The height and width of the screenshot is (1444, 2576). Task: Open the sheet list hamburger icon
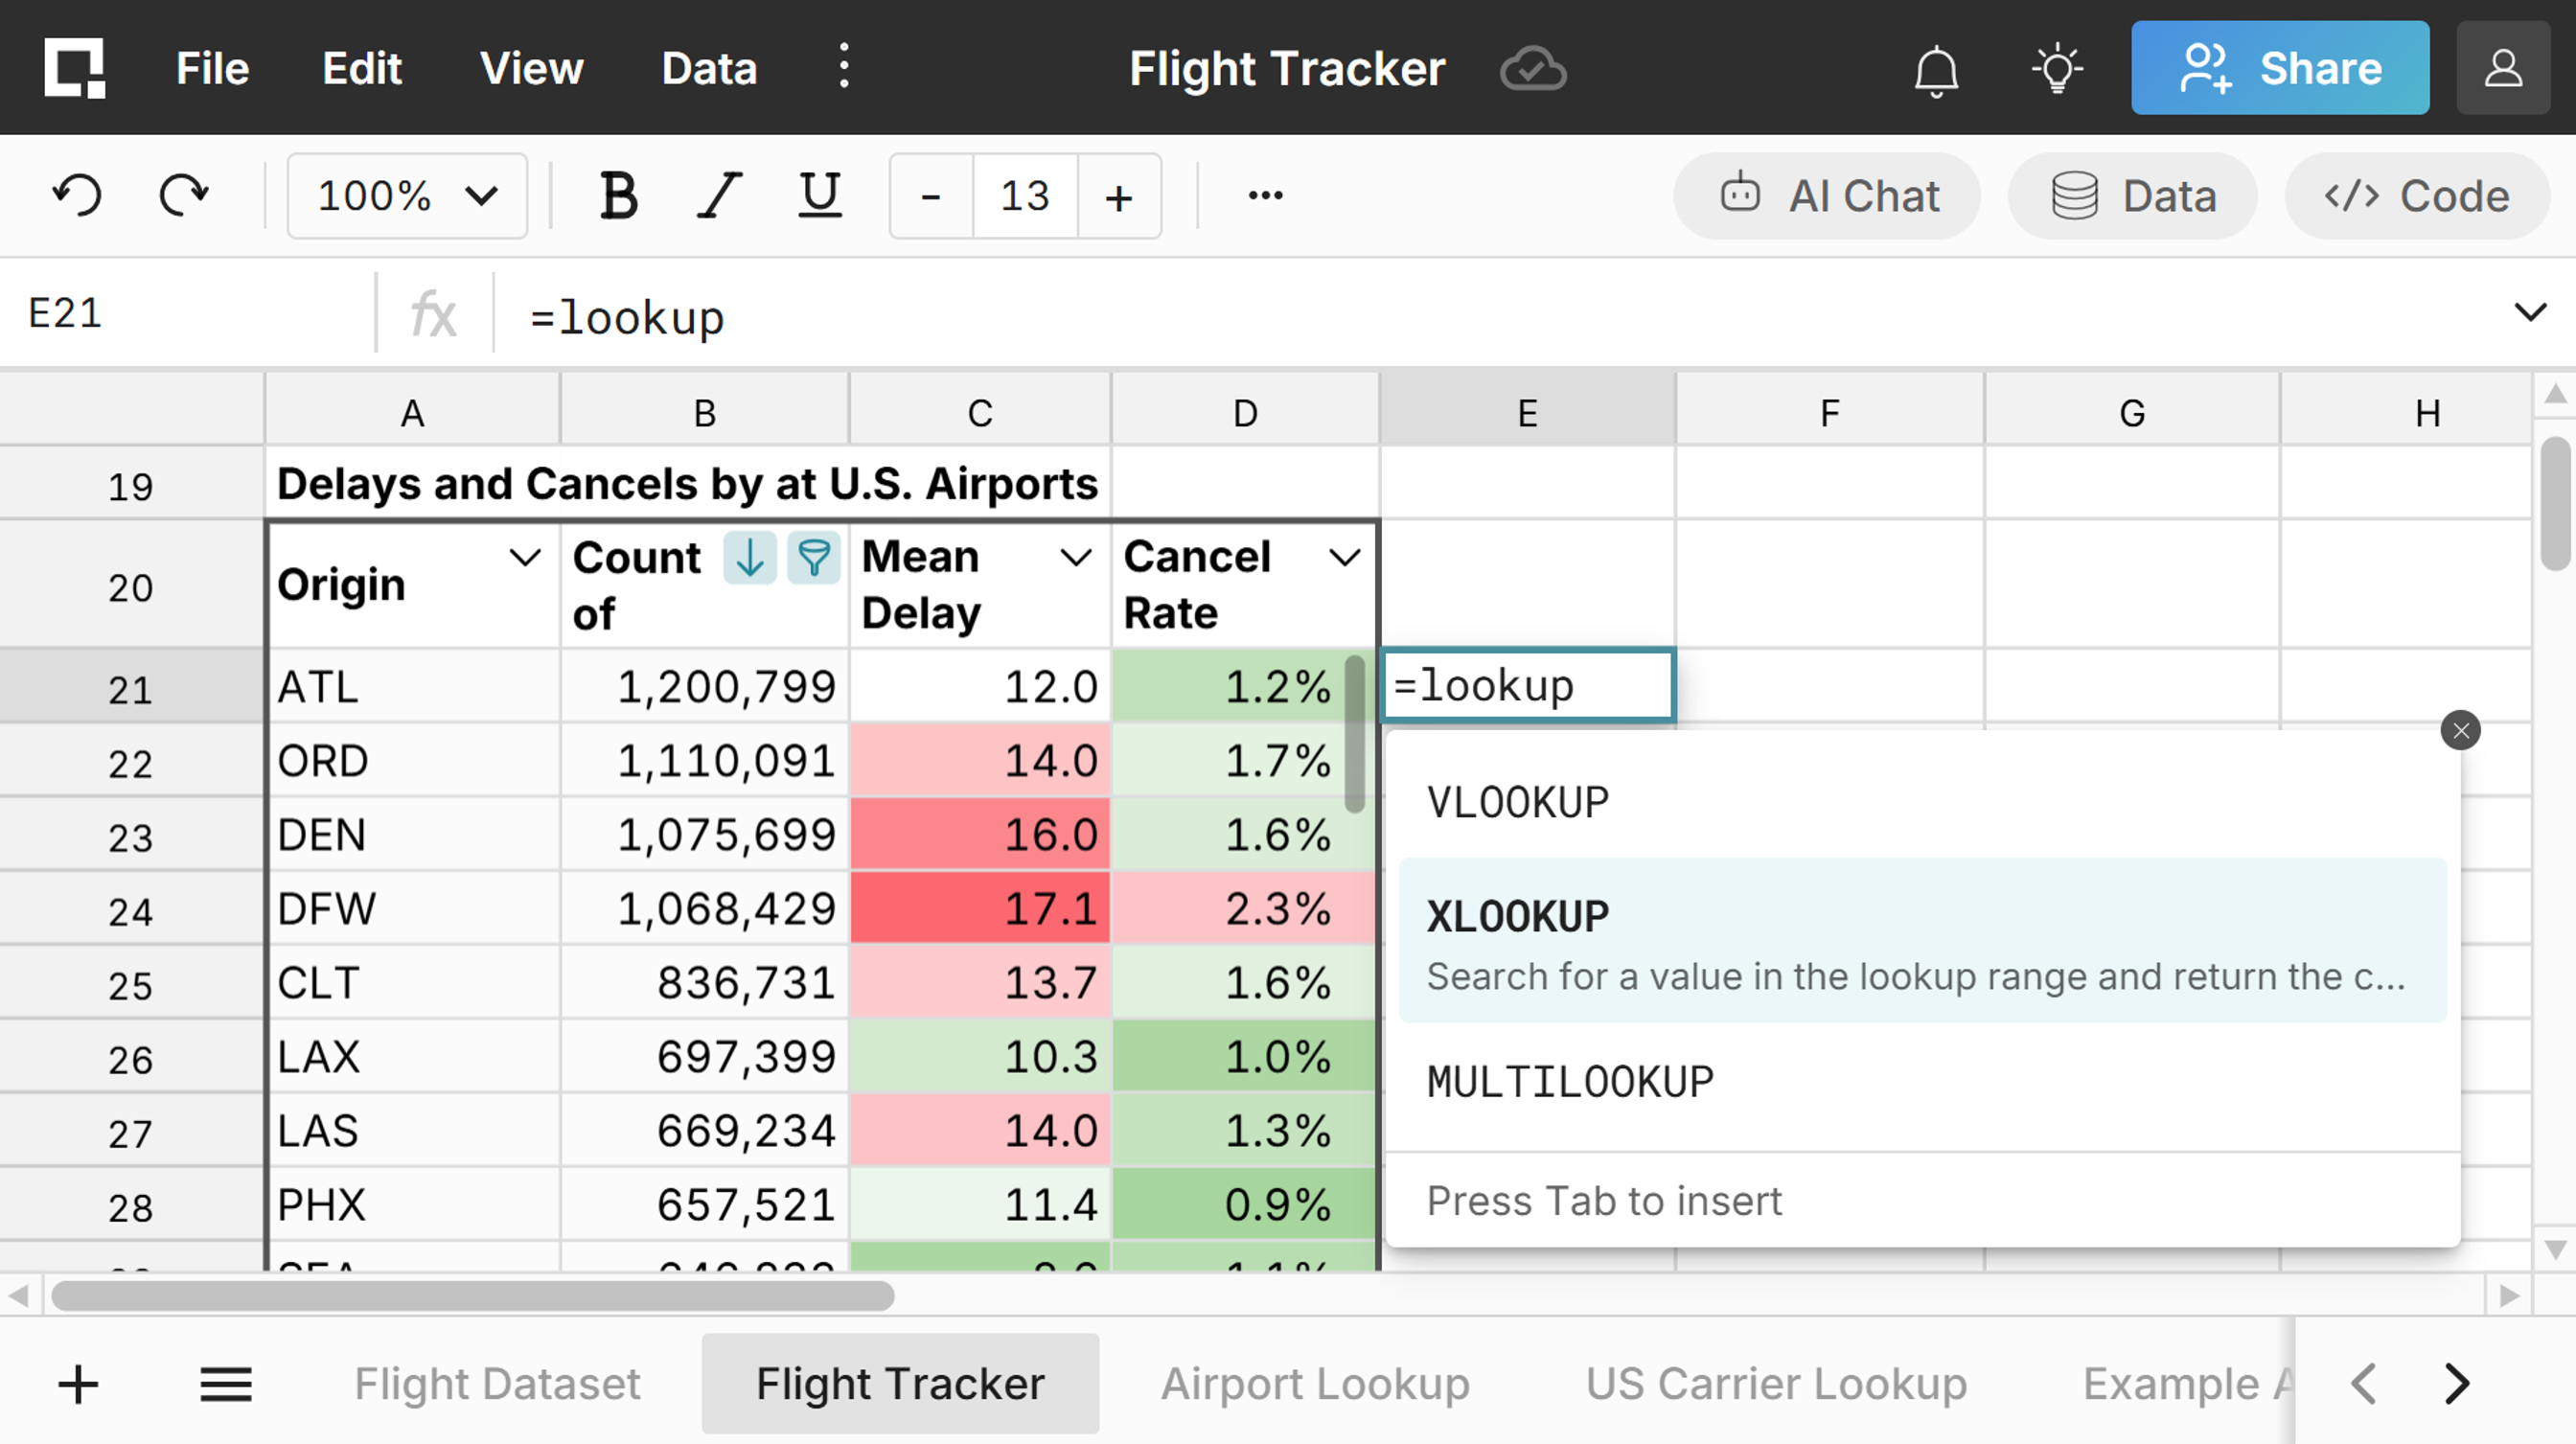[x=226, y=1385]
